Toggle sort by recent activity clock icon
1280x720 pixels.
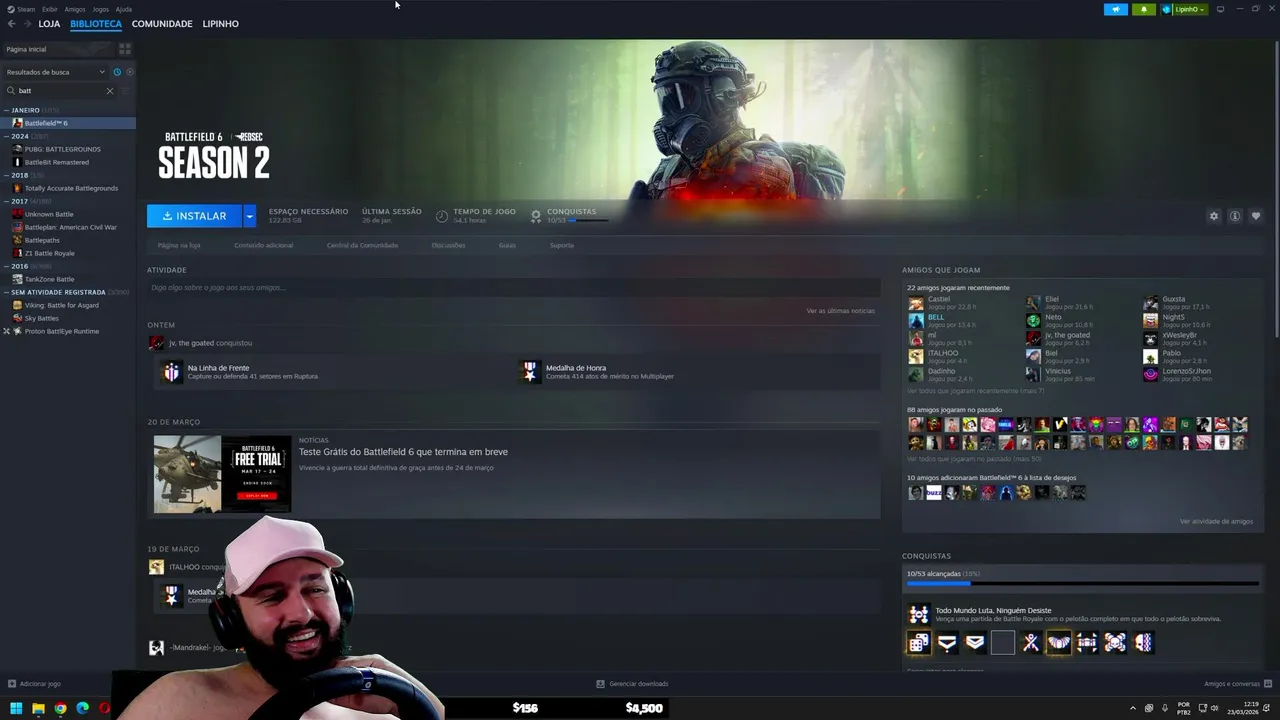coord(117,72)
